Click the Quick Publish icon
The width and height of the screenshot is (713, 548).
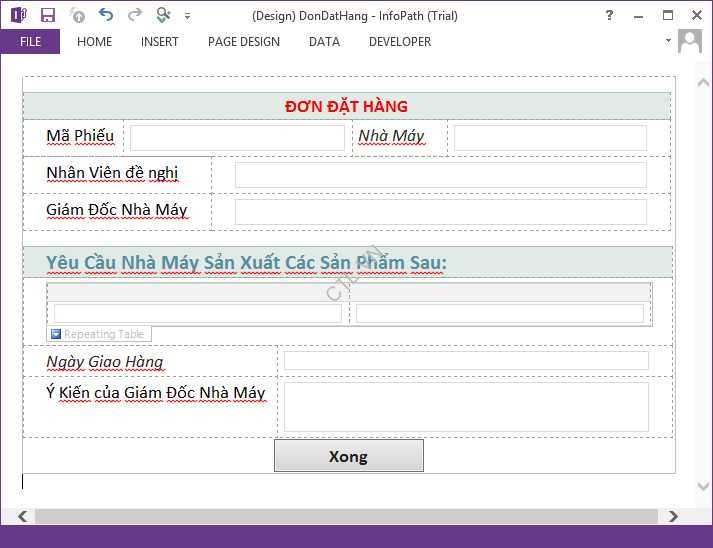pos(77,15)
